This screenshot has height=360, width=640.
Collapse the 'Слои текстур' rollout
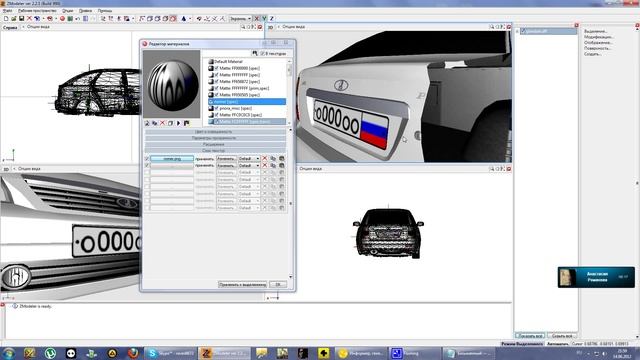point(216,151)
